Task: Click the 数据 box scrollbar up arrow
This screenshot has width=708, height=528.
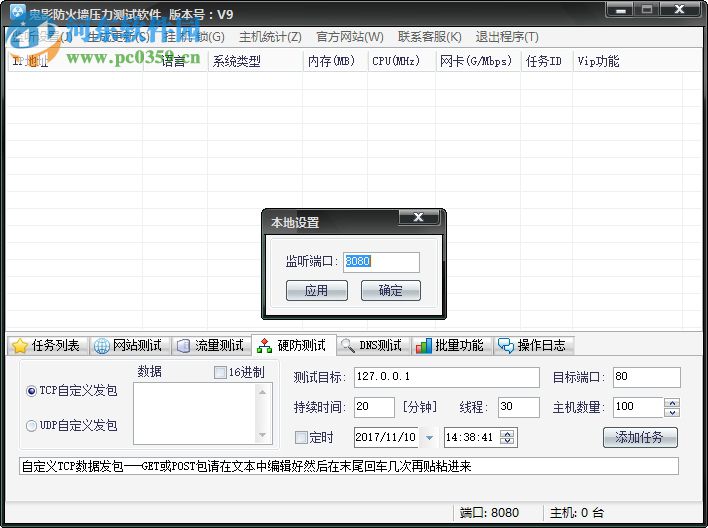Action: pos(262,392)
